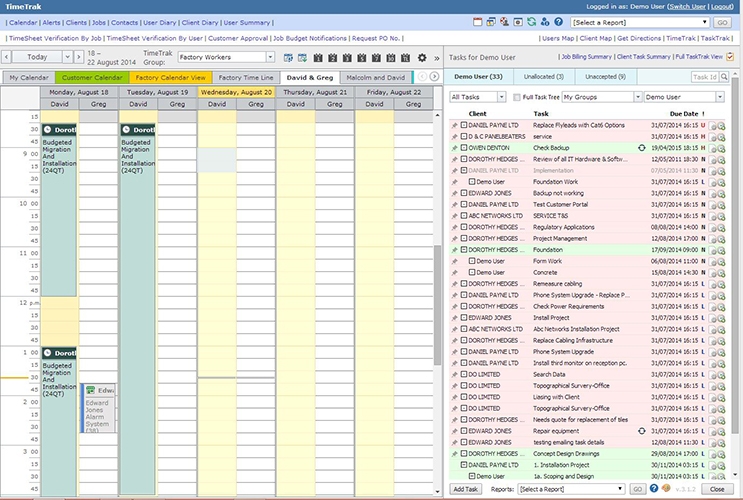
Task: Switch to the Customer Calendar tab
Action: (x=92, y=77)
